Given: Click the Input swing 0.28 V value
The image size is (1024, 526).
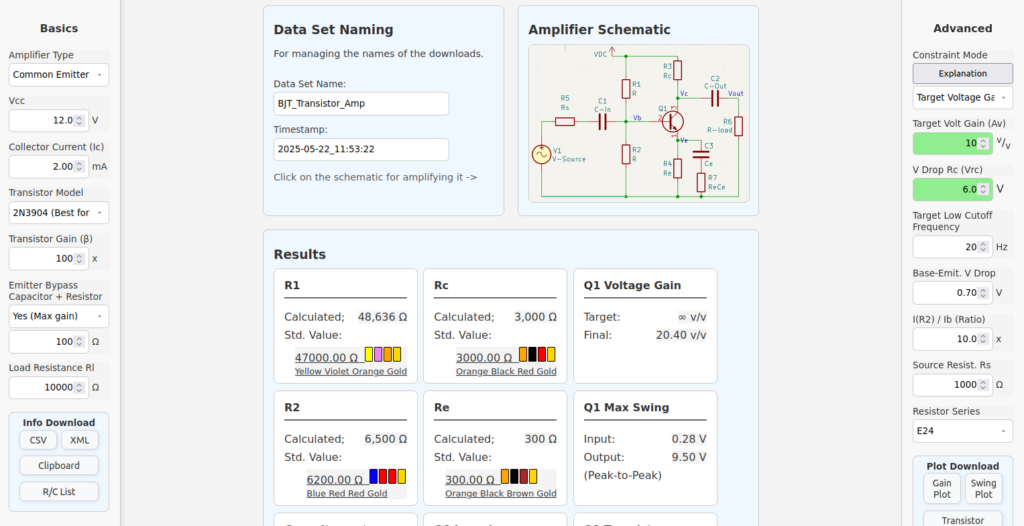Looking at the screenshot, I should point(689,438).
